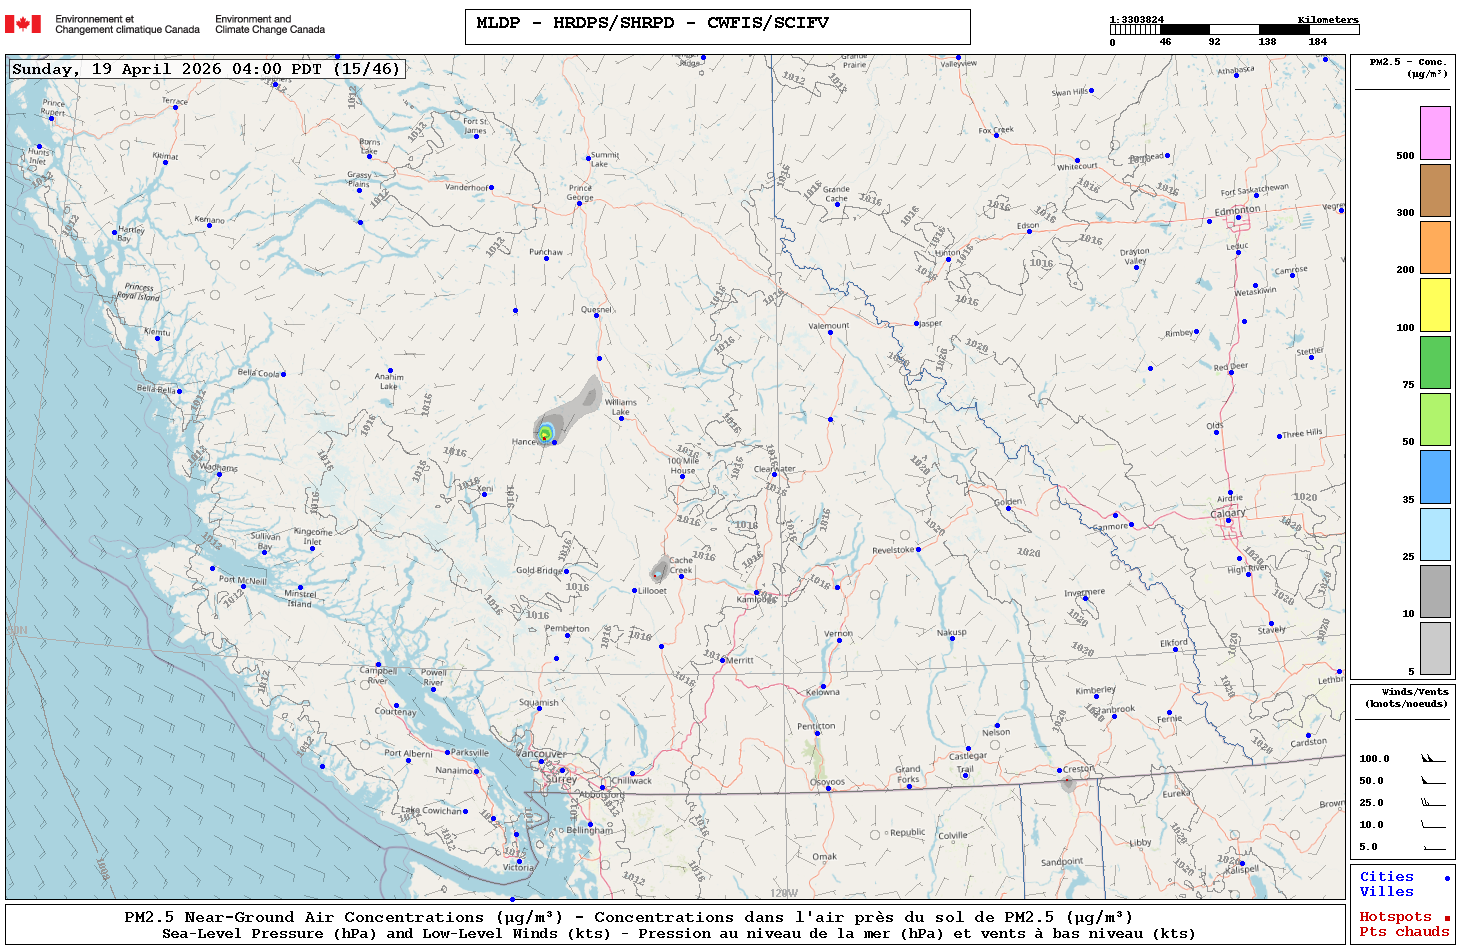This screenshot has width=1460, height=950.
Task: Click the Sunday 19 April 2026 timestamp box
Action: coord(207,69)
